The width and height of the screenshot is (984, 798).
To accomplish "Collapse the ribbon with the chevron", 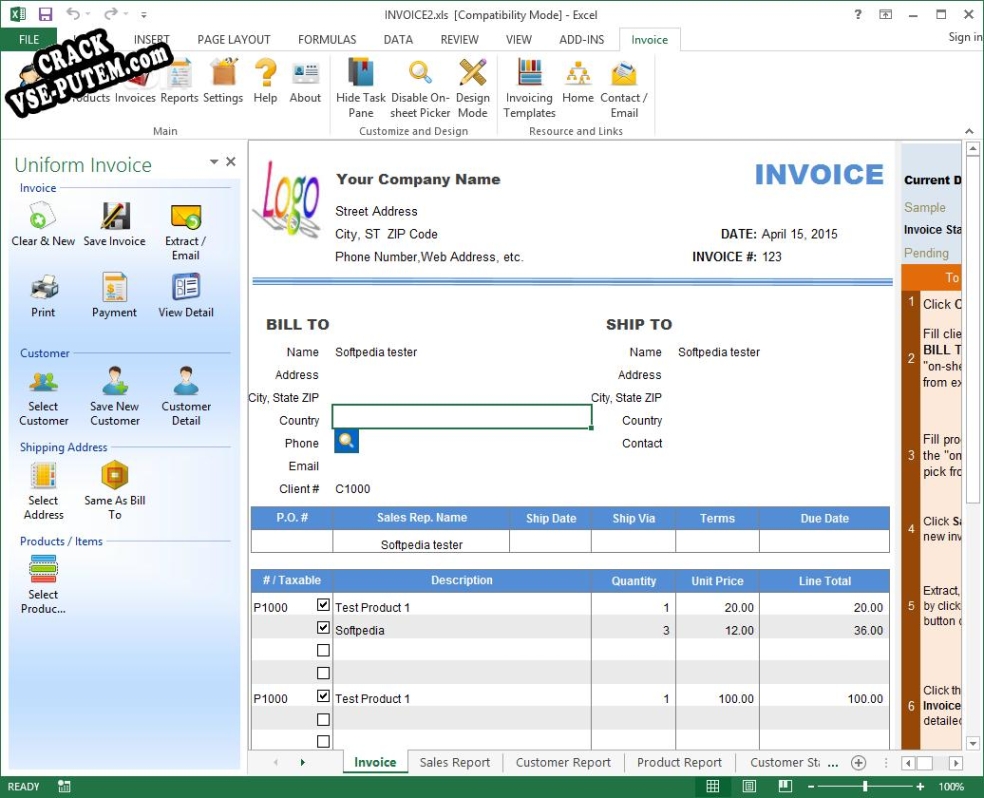I will [970, 131].
